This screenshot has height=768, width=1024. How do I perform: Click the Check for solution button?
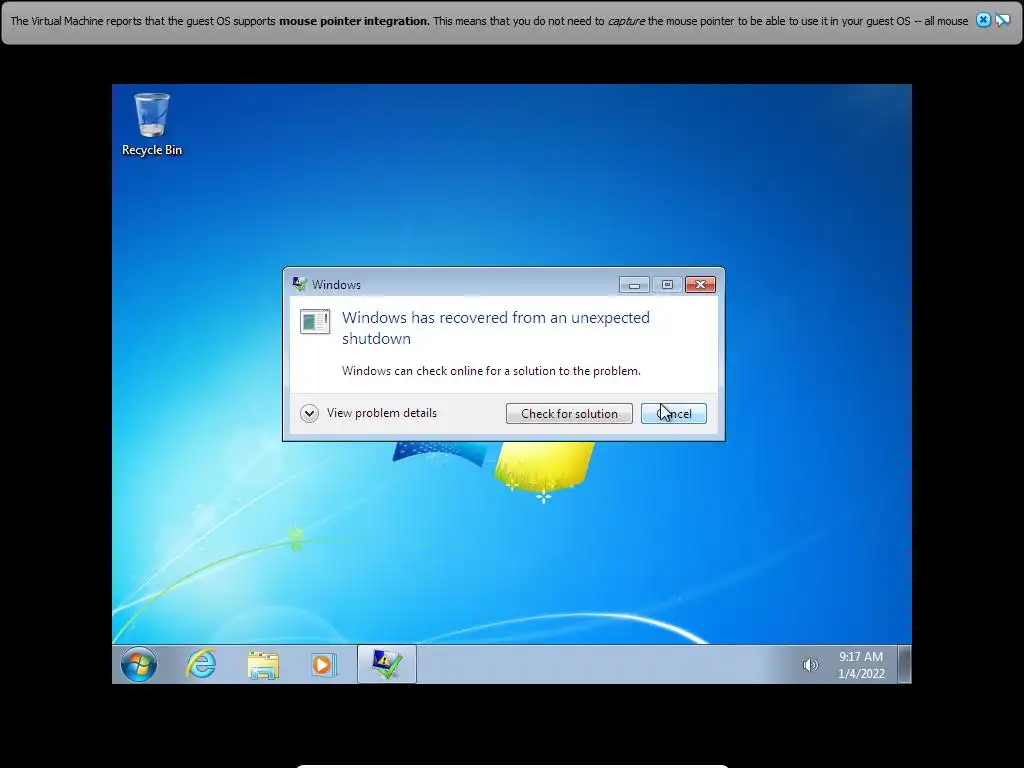coord(569,413)
